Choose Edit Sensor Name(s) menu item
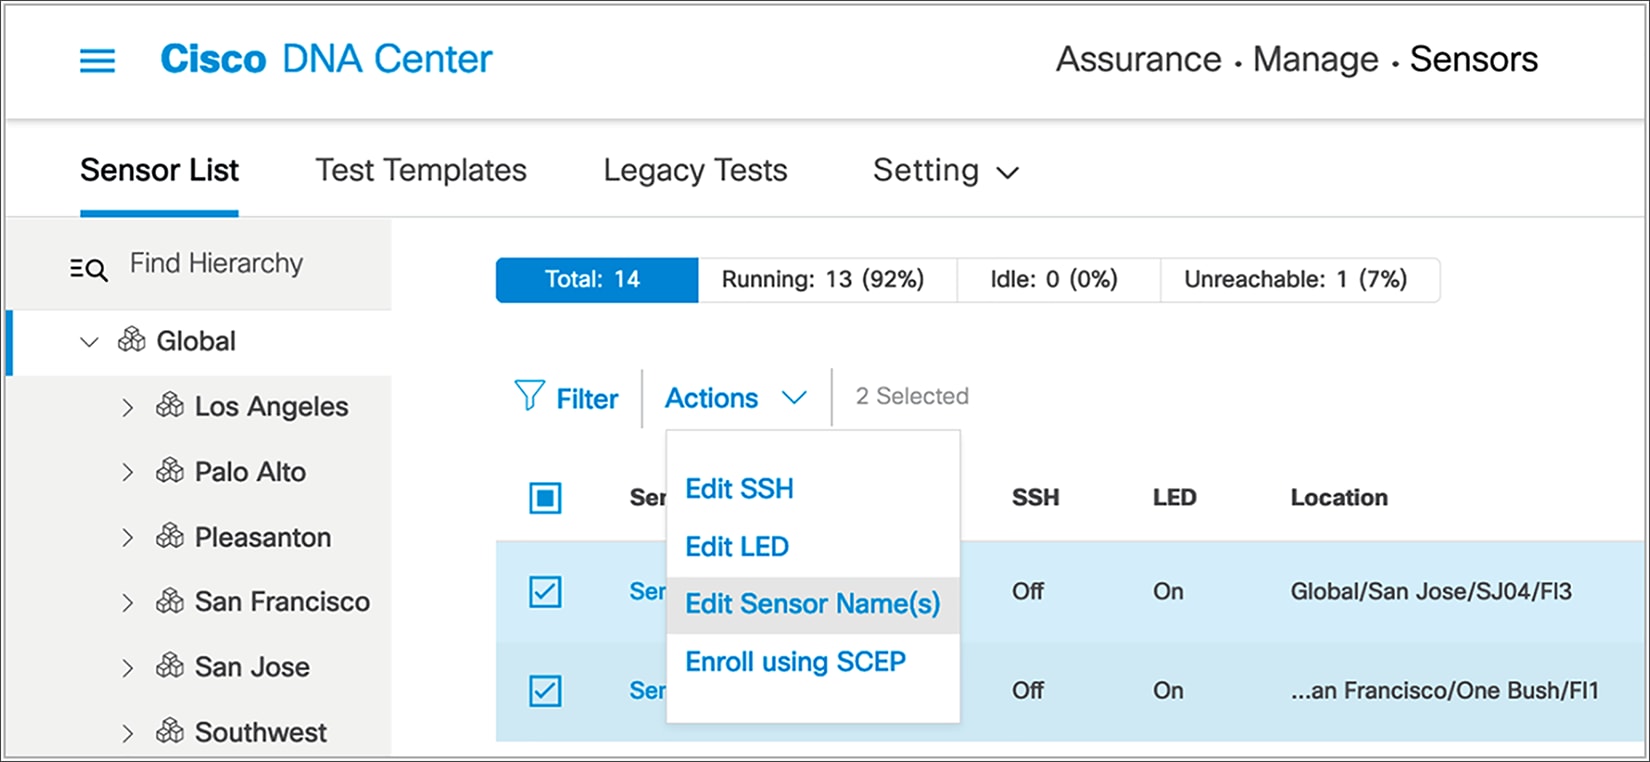Image resolution: width=1650 pixels, height=762 pixels. coord(813,604)
